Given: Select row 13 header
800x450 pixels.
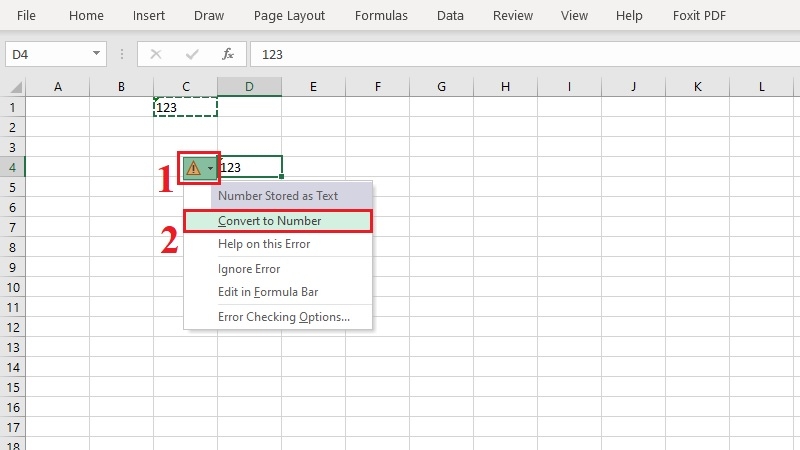Looking at the screenshot, I should (13, 347).
